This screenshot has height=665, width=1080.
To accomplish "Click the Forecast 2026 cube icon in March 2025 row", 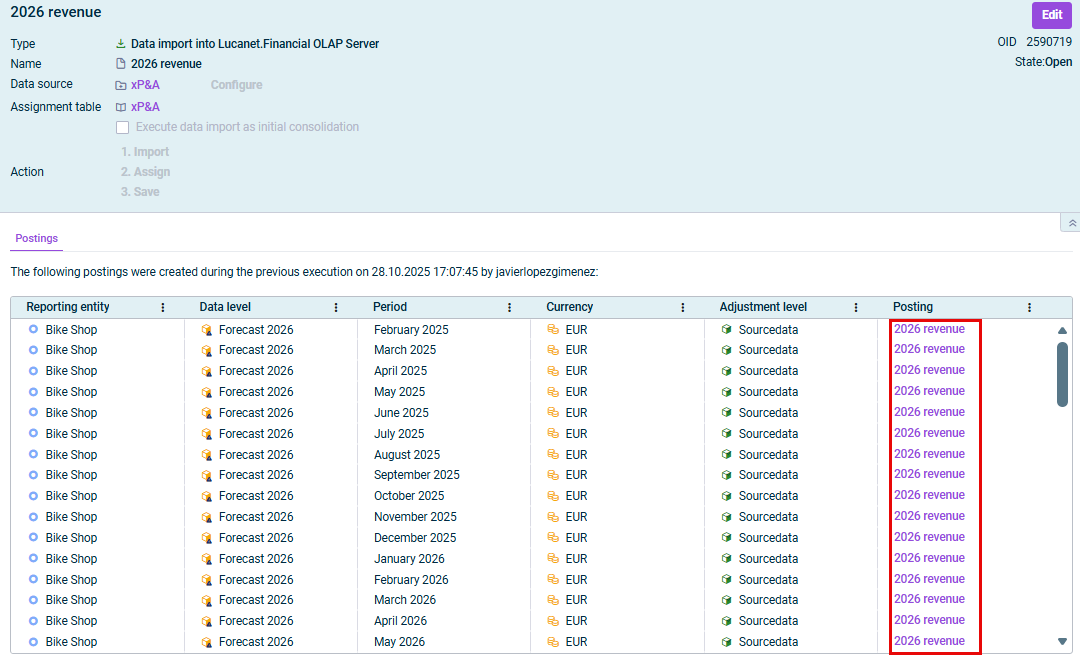I will 206,350.
